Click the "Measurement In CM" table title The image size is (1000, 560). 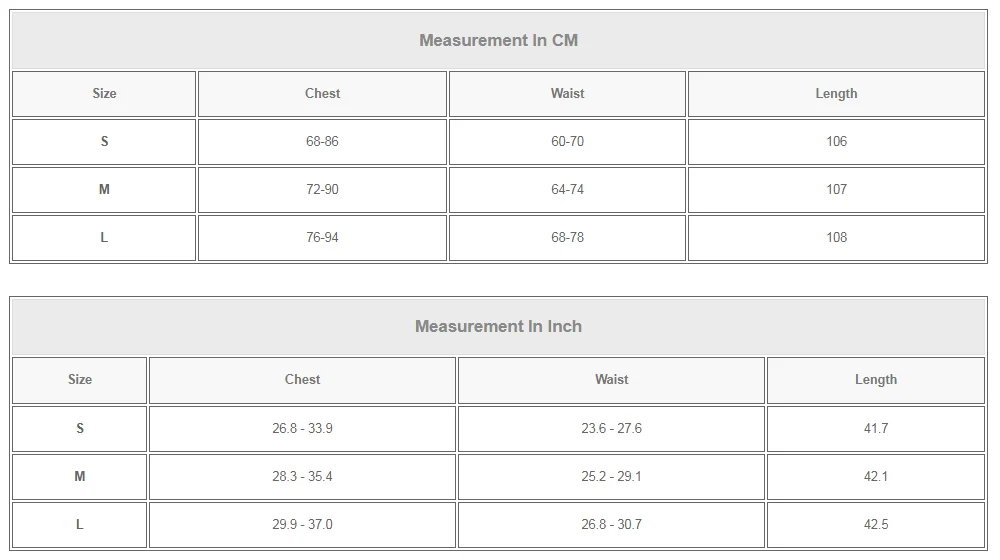(498, 41)
